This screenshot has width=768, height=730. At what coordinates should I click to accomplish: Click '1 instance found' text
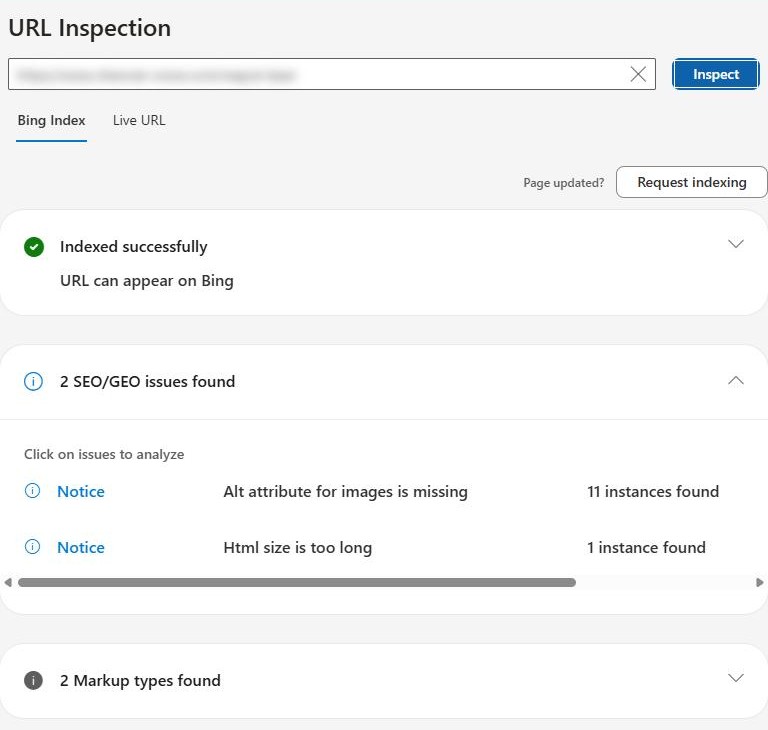[x=646, y=547]
